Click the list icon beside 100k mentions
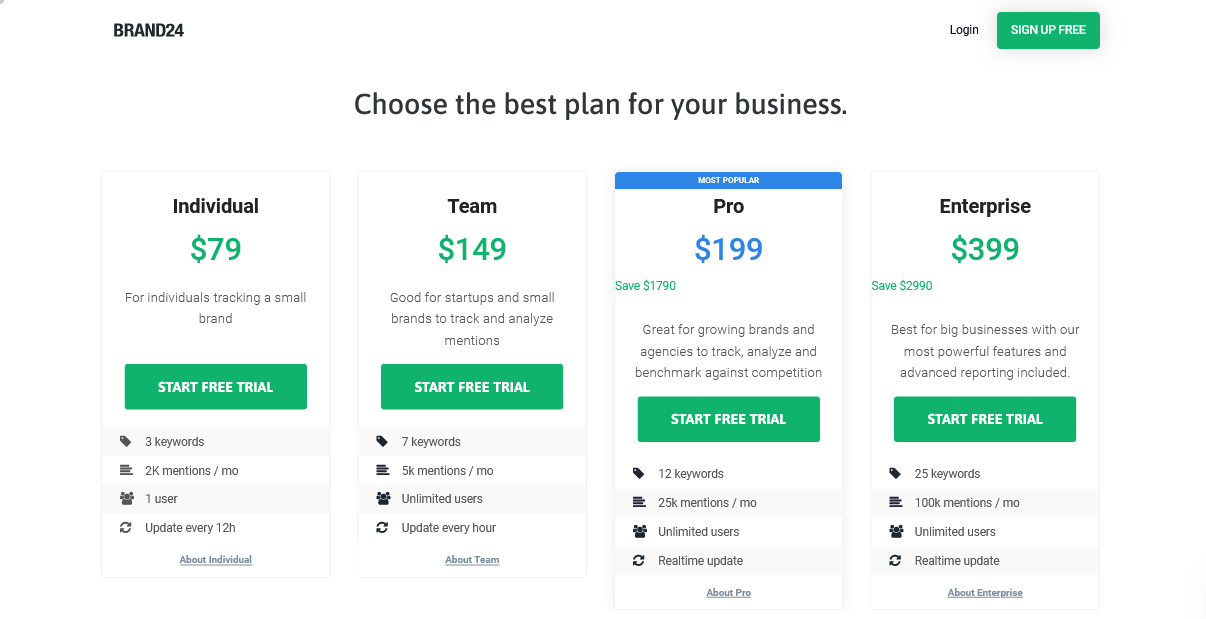1206x619 pixels. [895, 502]
